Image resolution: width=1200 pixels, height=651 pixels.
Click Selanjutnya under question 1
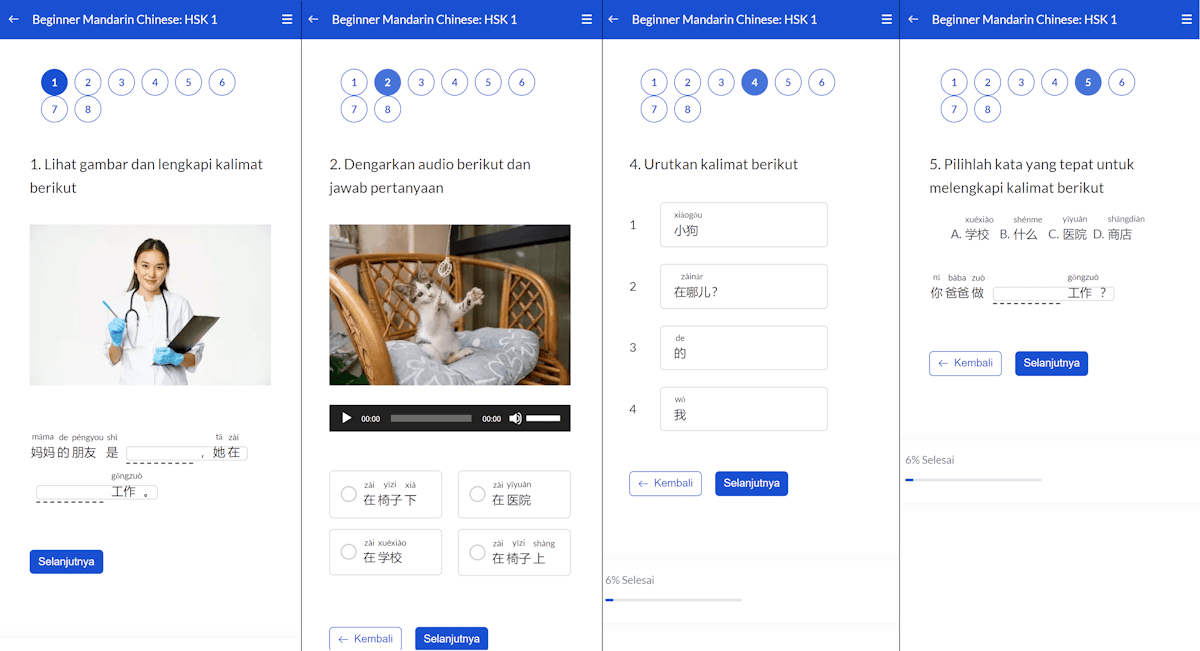click(x=66, y=561)
